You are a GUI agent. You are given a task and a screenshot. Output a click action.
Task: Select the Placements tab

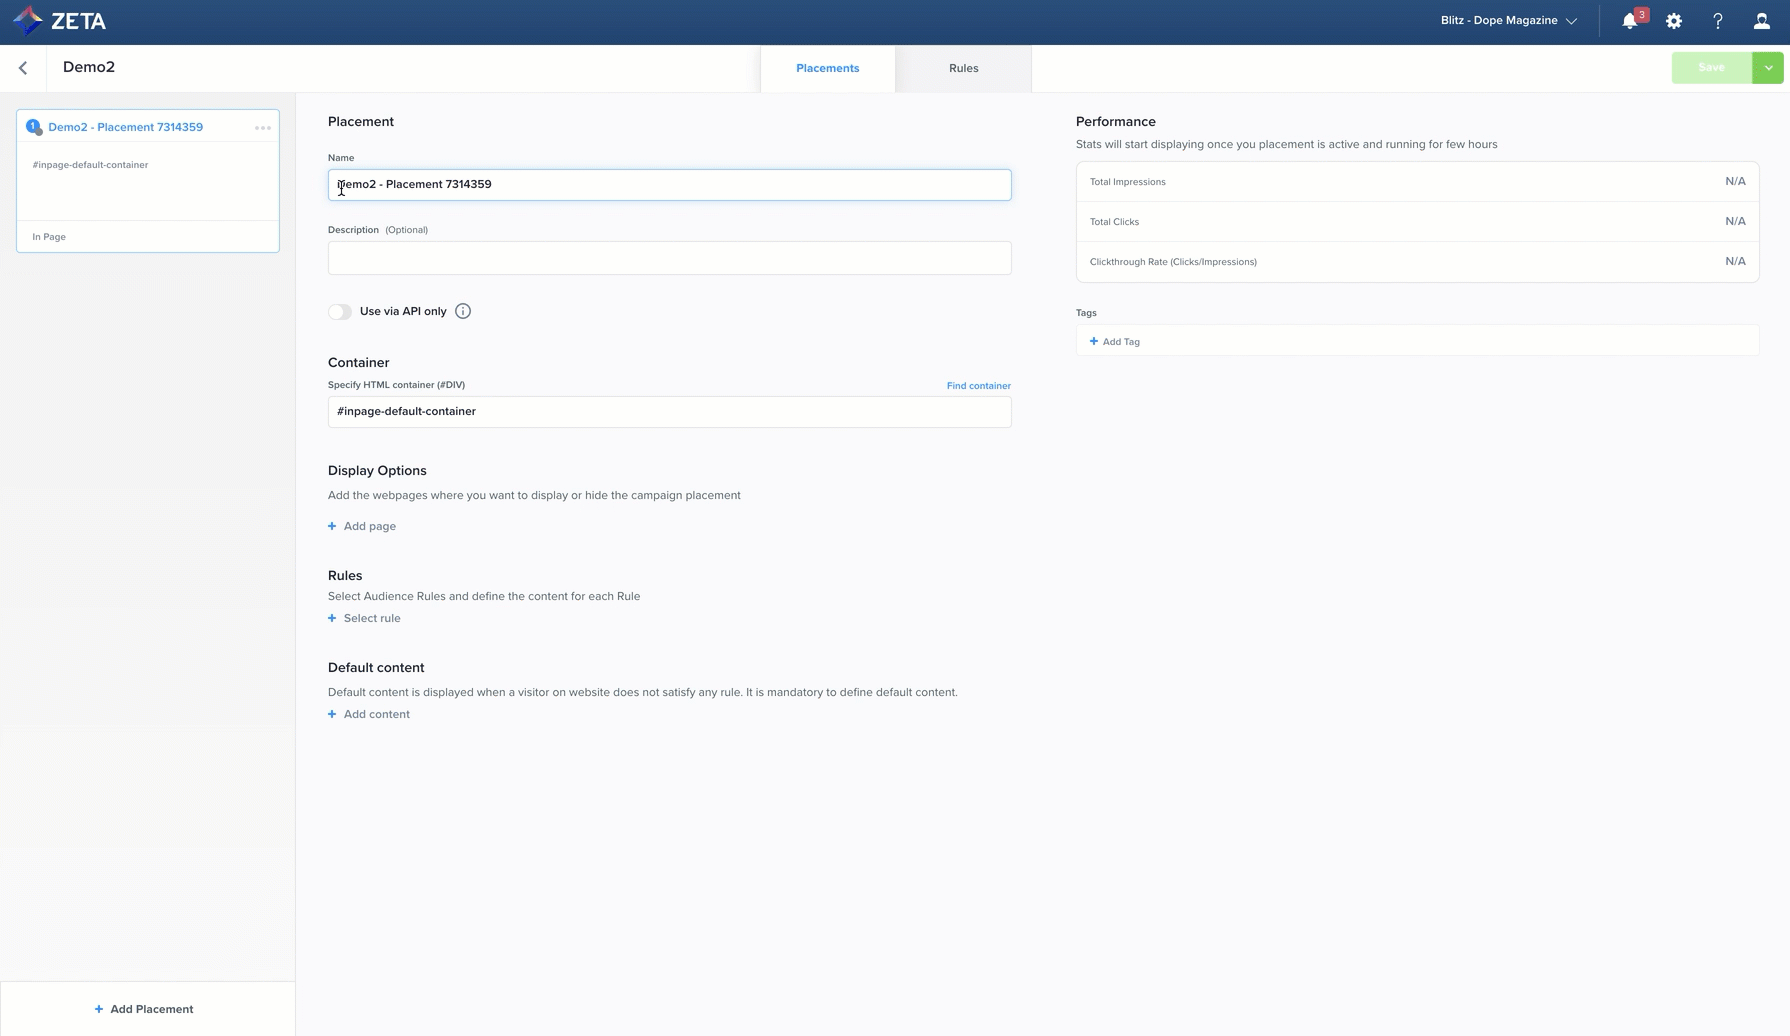tap(827, 68)
